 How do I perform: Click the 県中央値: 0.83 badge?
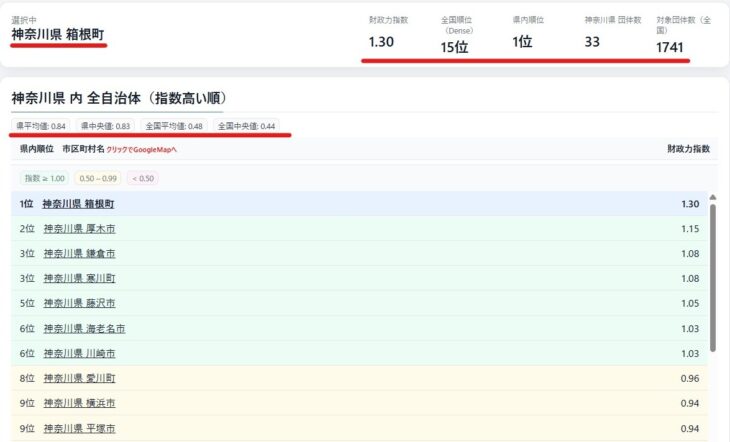106,126
